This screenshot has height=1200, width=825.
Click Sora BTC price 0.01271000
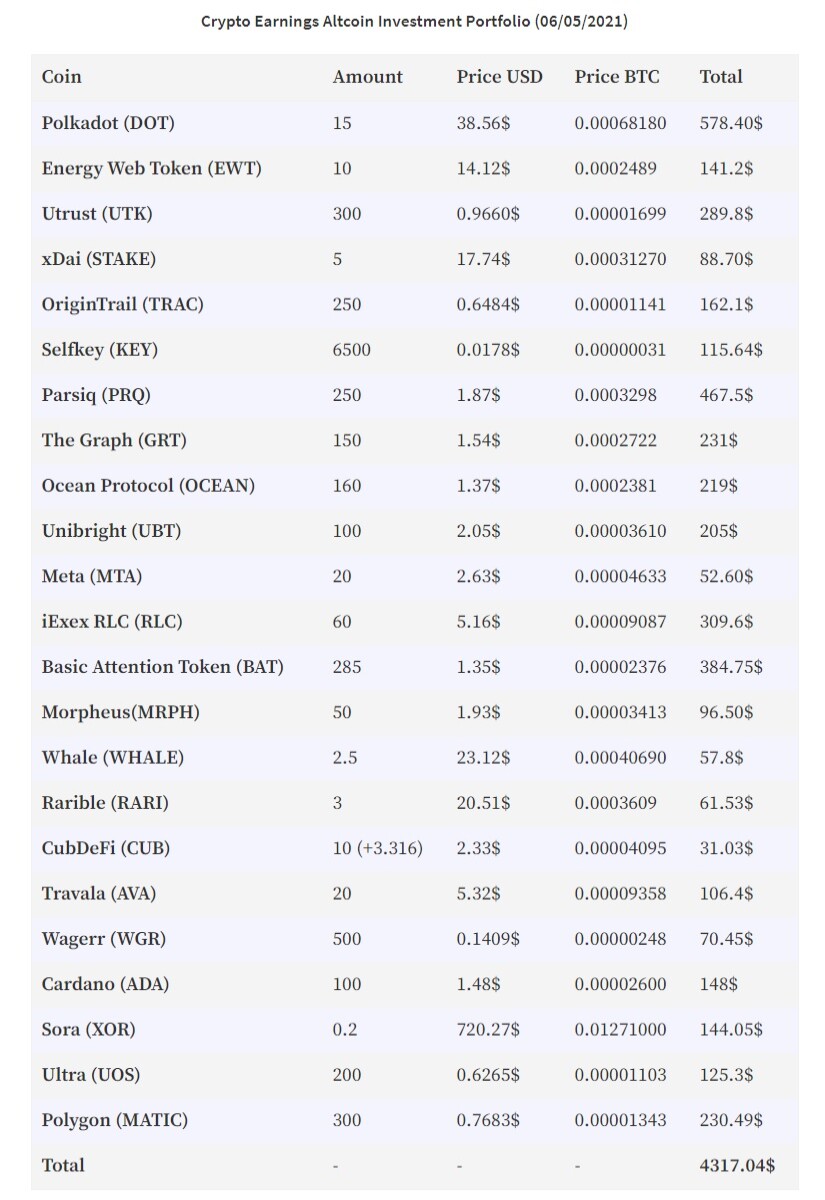click(x=620, y=1029)
